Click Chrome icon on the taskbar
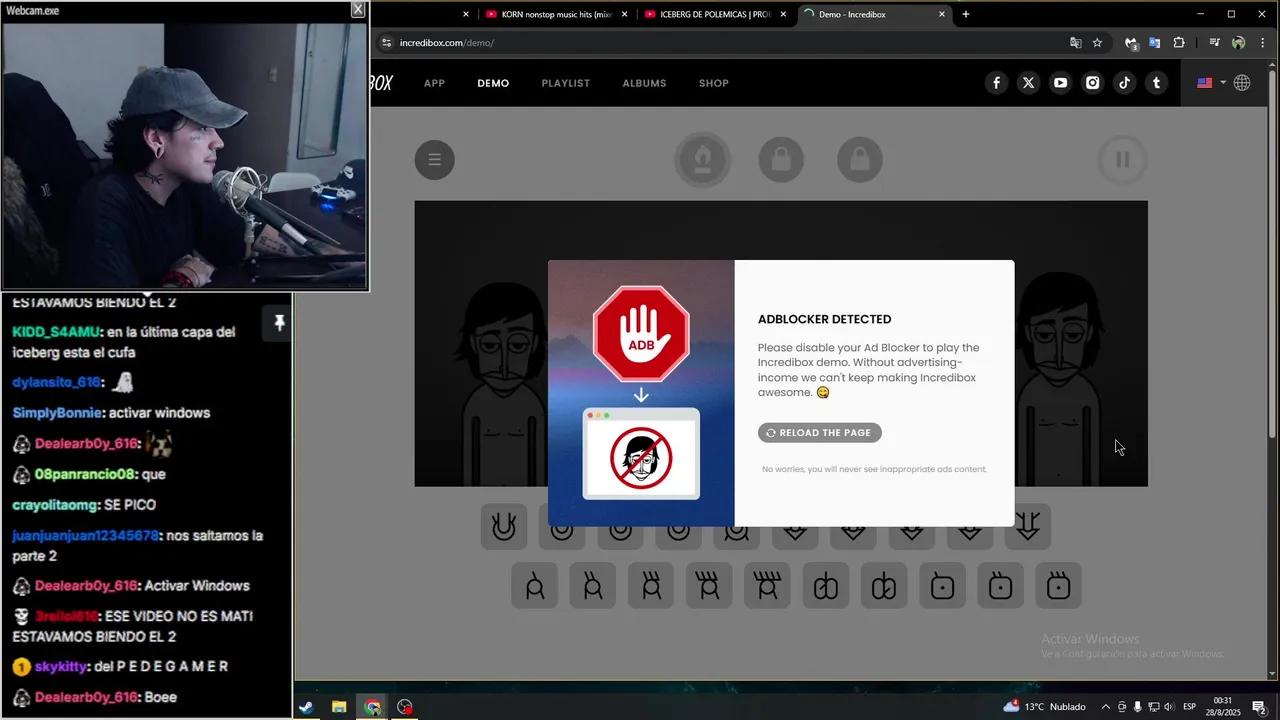Screen dimensions: 1280x720 tap(372, 707)
